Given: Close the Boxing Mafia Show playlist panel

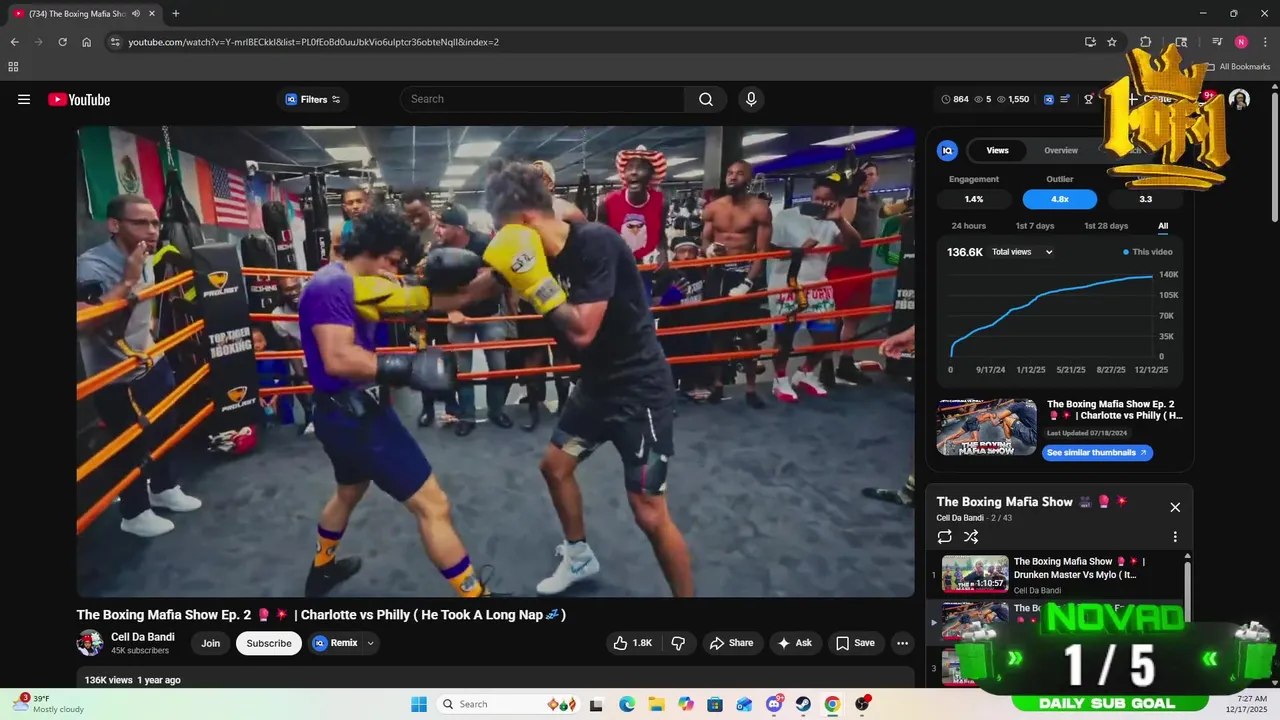Looking at the screenshot, I should (1175, 507).
